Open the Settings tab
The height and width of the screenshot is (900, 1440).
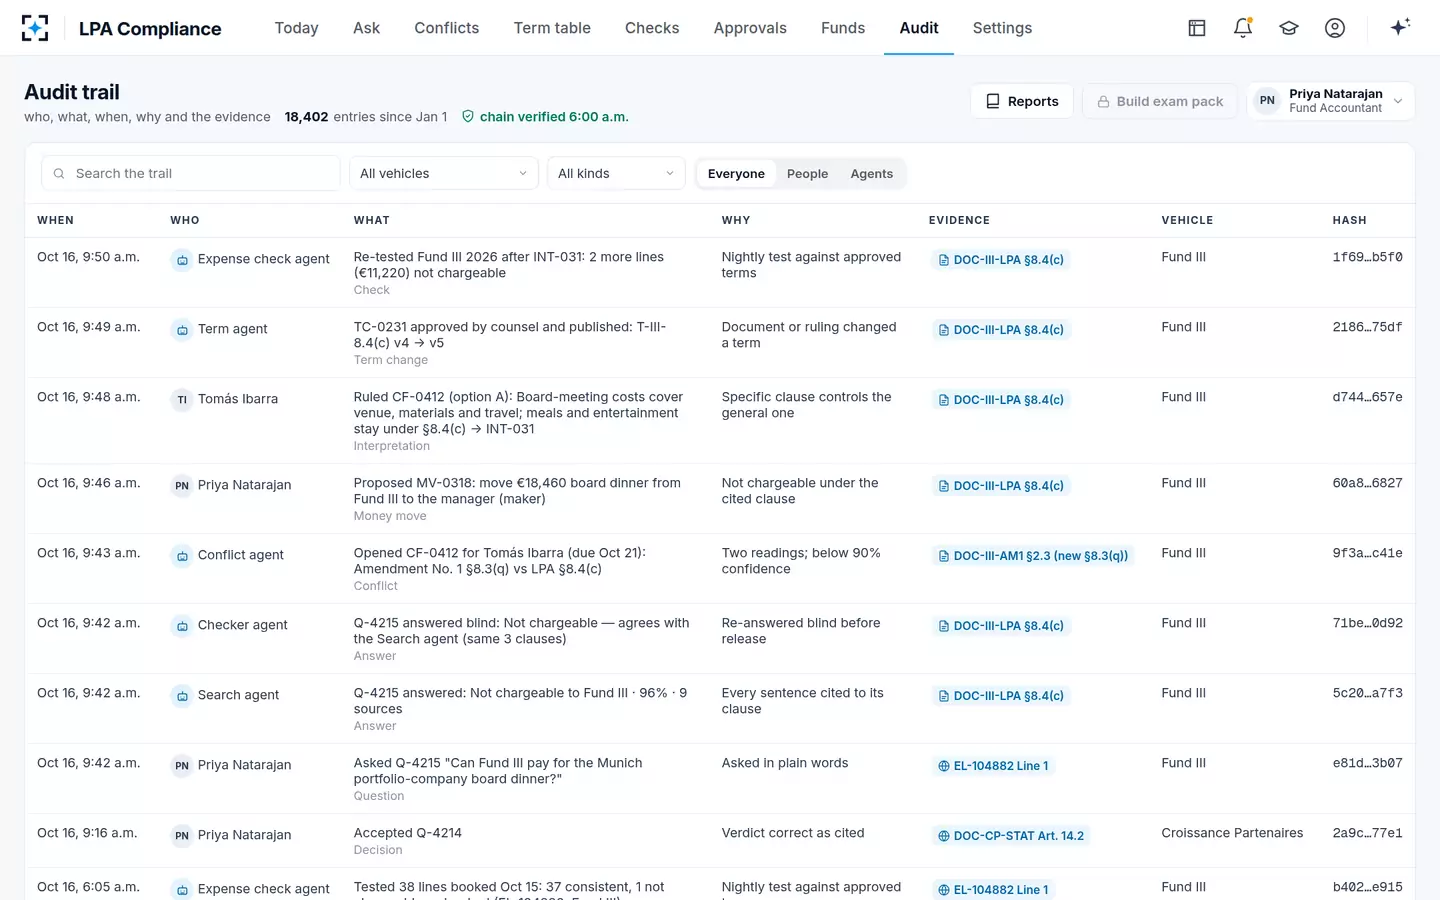tap(1002, 28)
